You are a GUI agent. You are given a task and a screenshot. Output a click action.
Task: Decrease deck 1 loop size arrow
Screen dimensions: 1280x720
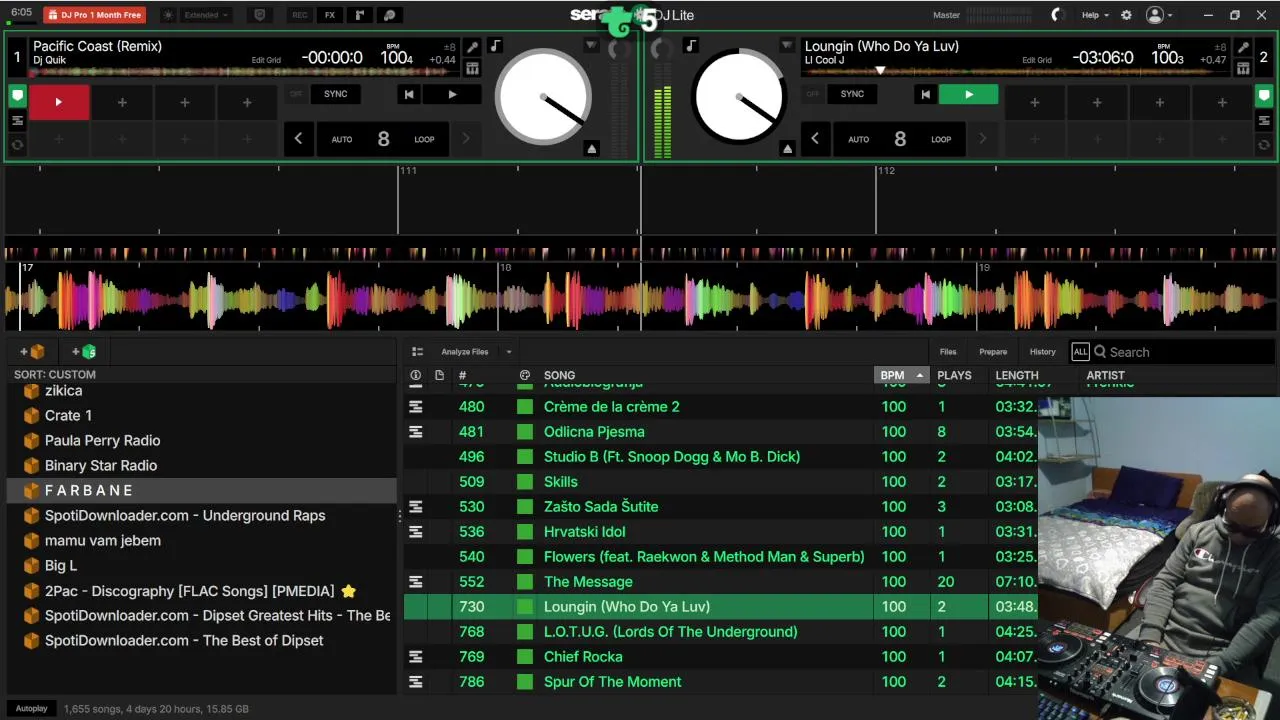(x=298, y=139)
